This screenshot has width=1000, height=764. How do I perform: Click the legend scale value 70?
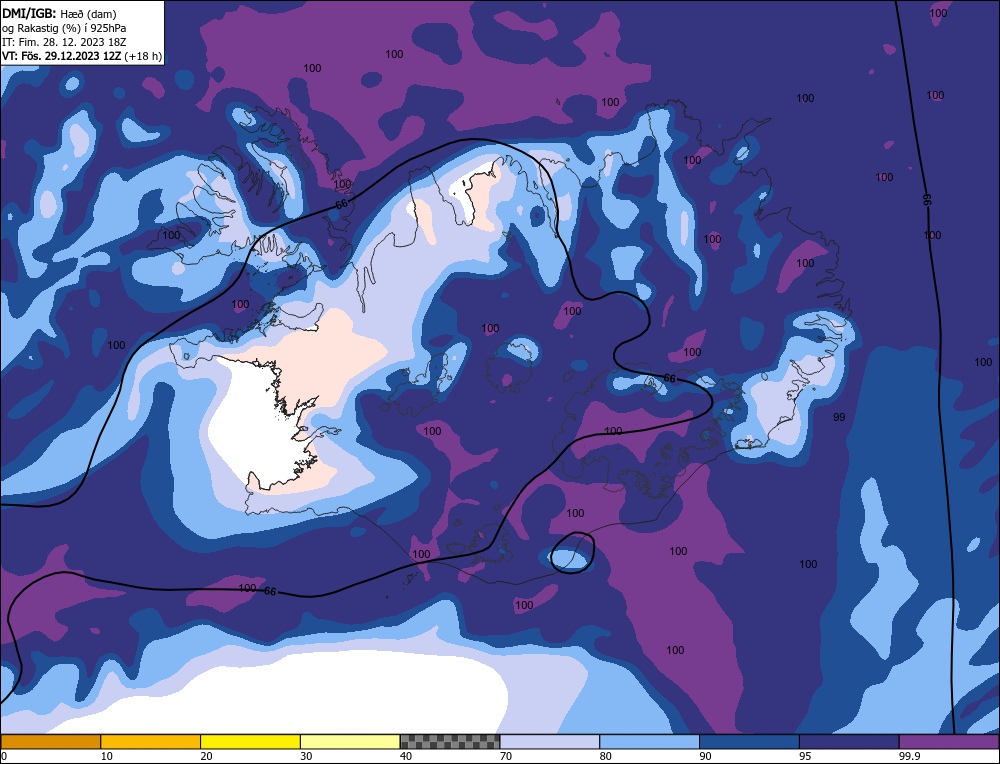[x=506, y=756]
